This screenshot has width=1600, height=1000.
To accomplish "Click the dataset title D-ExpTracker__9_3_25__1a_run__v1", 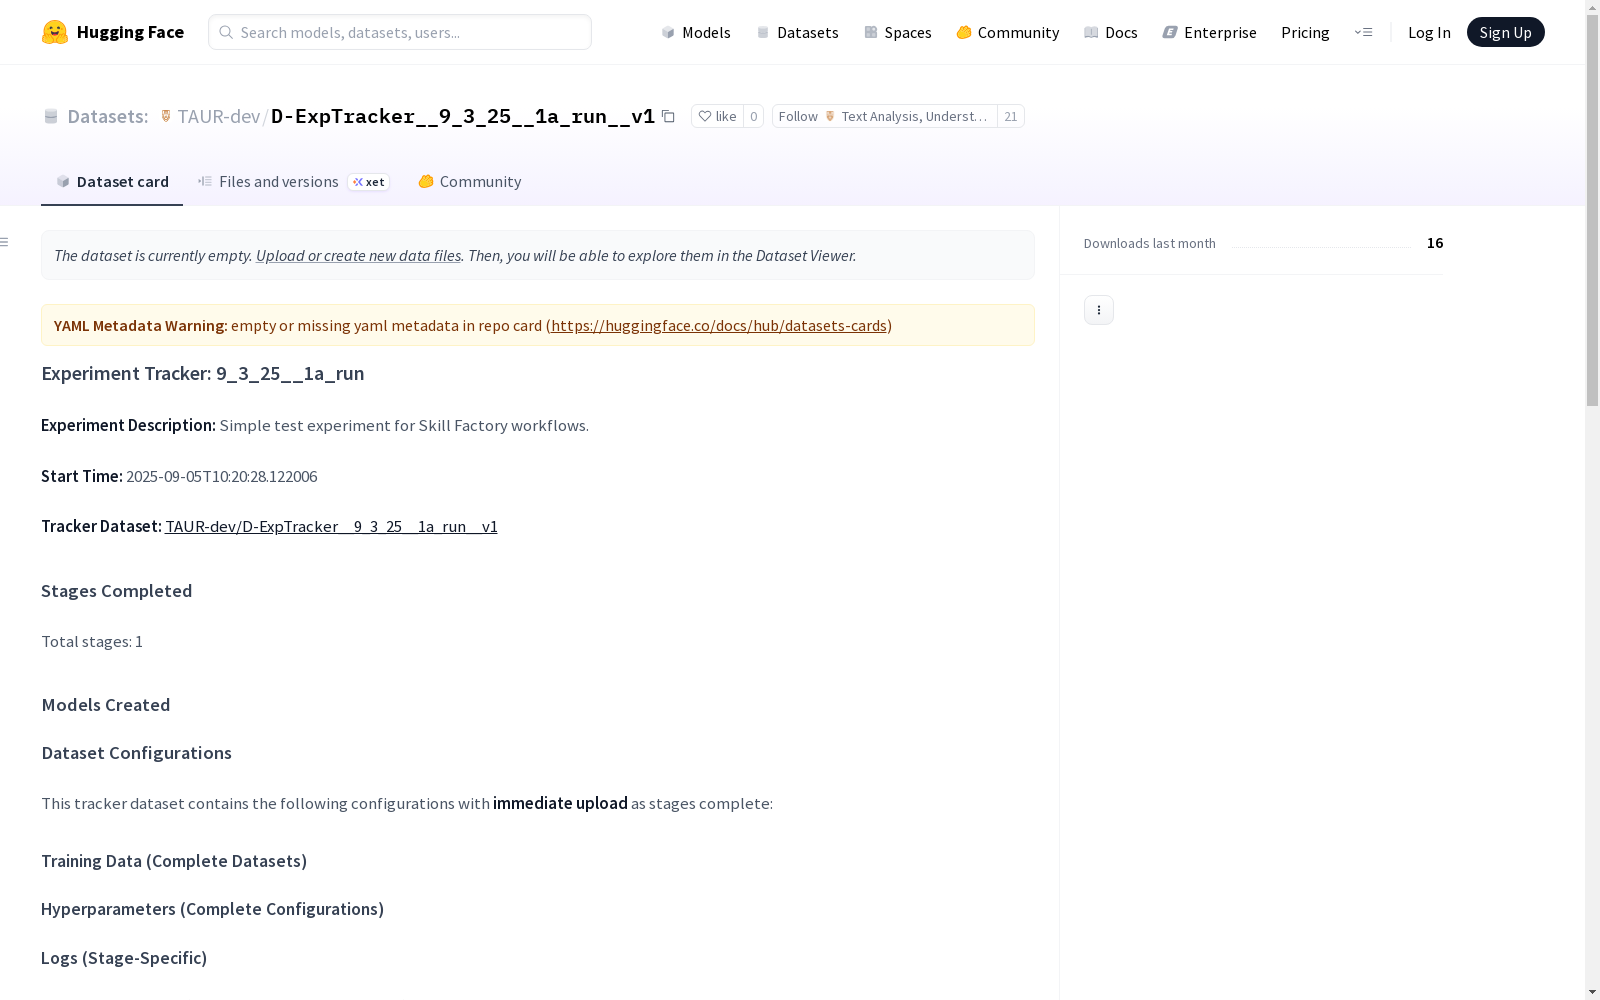I will point(463,116).
